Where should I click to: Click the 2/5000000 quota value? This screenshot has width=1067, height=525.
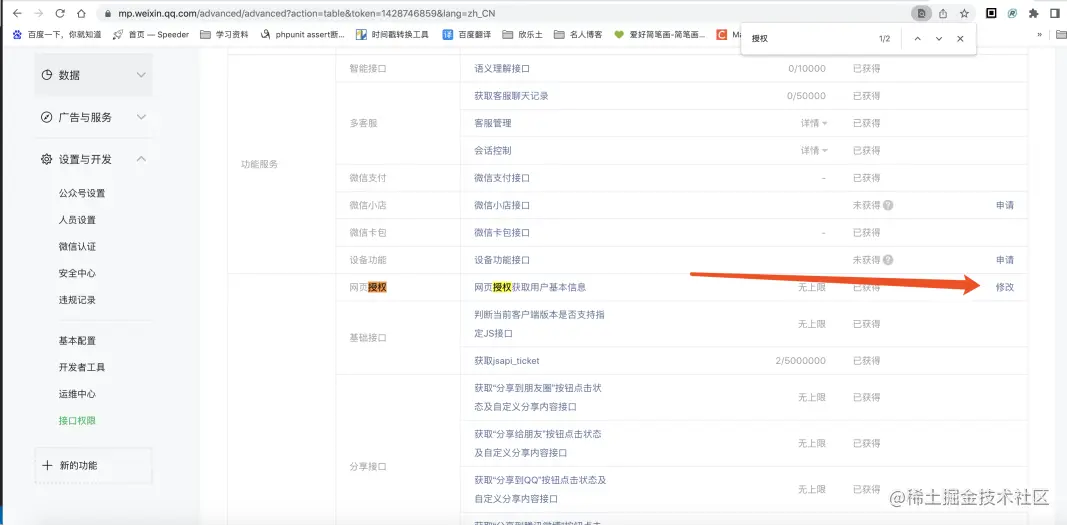click(x=800, y=360)
